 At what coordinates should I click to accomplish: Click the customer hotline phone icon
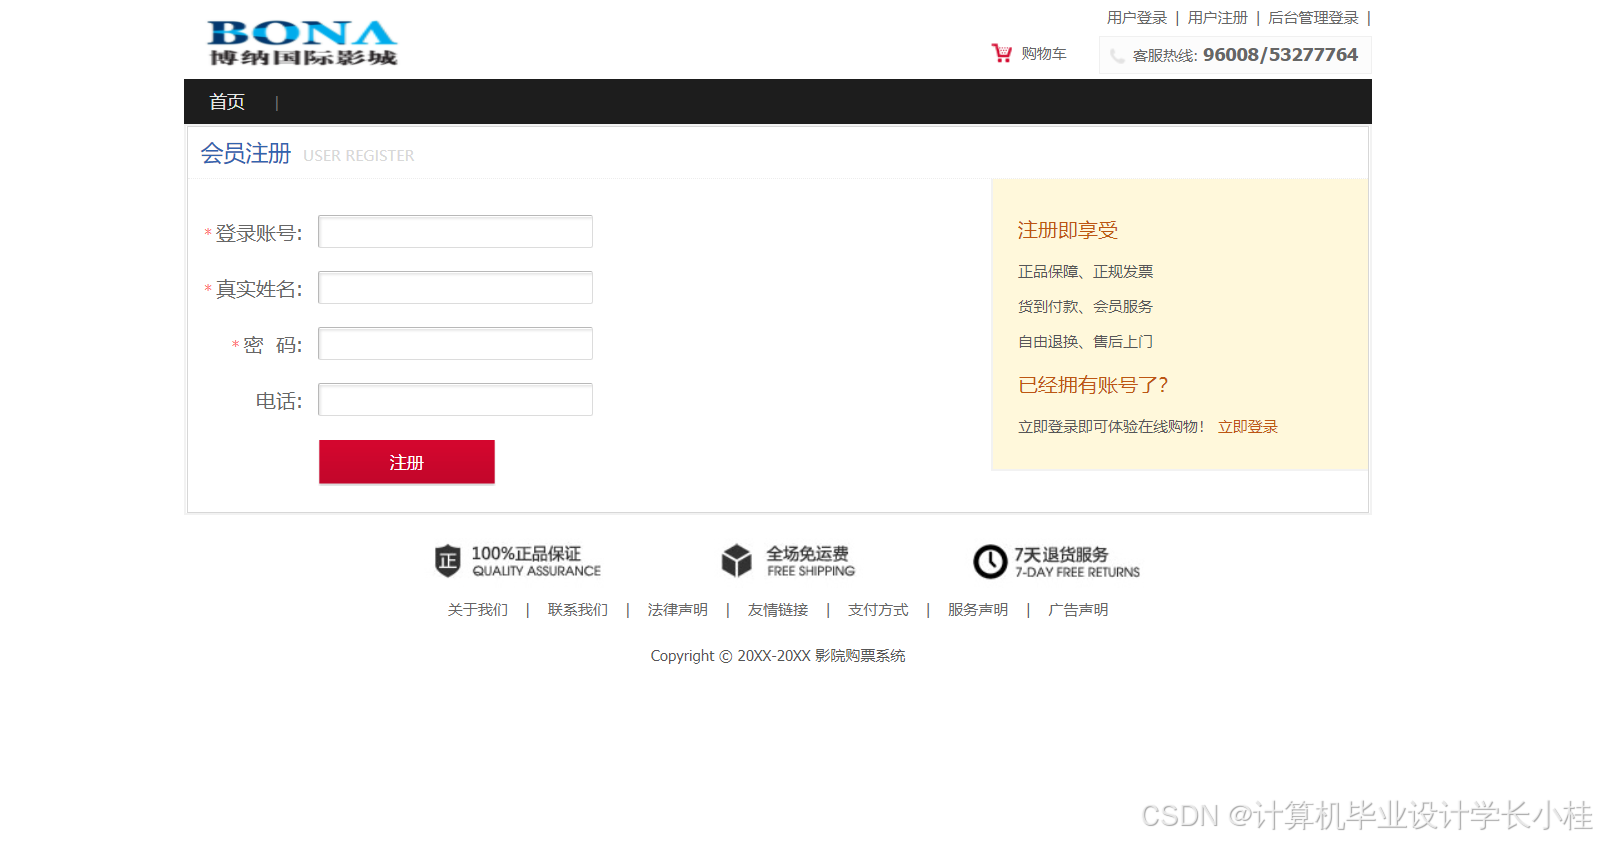(1117, 56)
